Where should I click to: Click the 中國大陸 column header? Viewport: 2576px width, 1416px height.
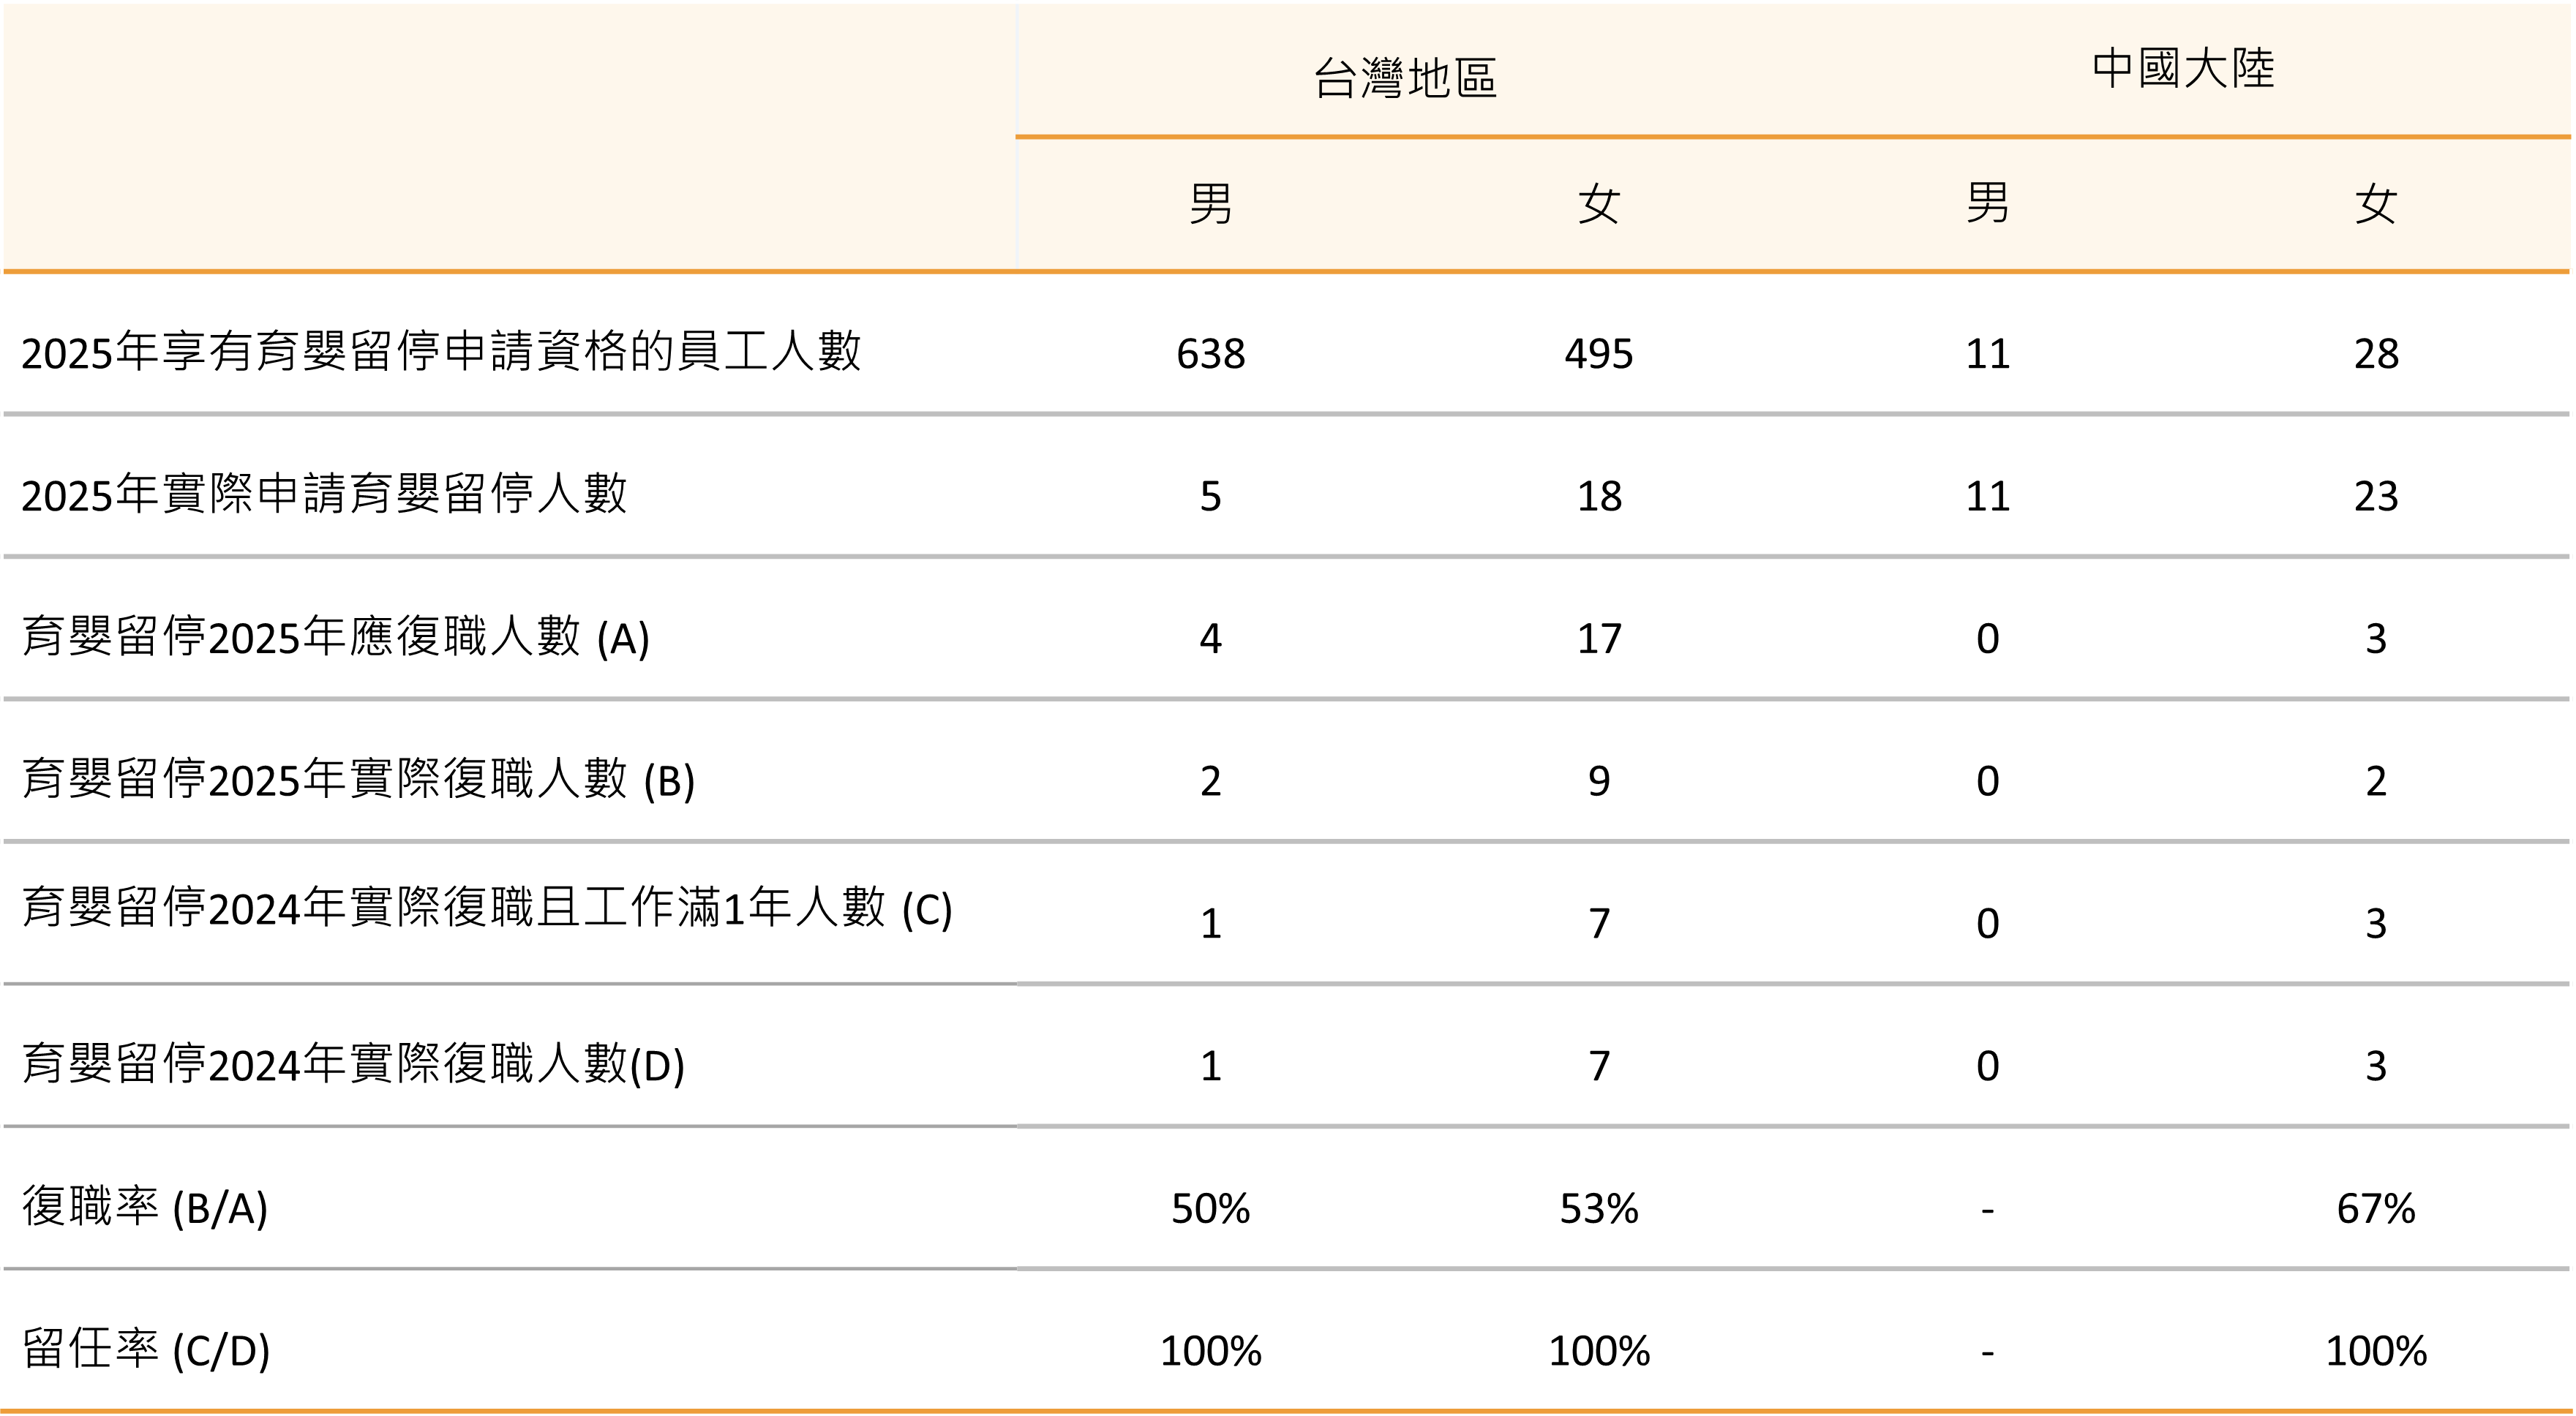click(x=2183, y=68)
